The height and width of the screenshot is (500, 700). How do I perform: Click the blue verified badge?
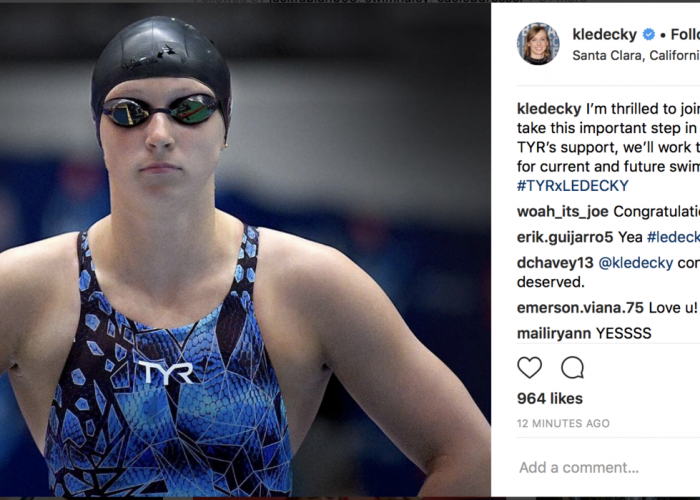pyautogui.click(x=649, y=34)
